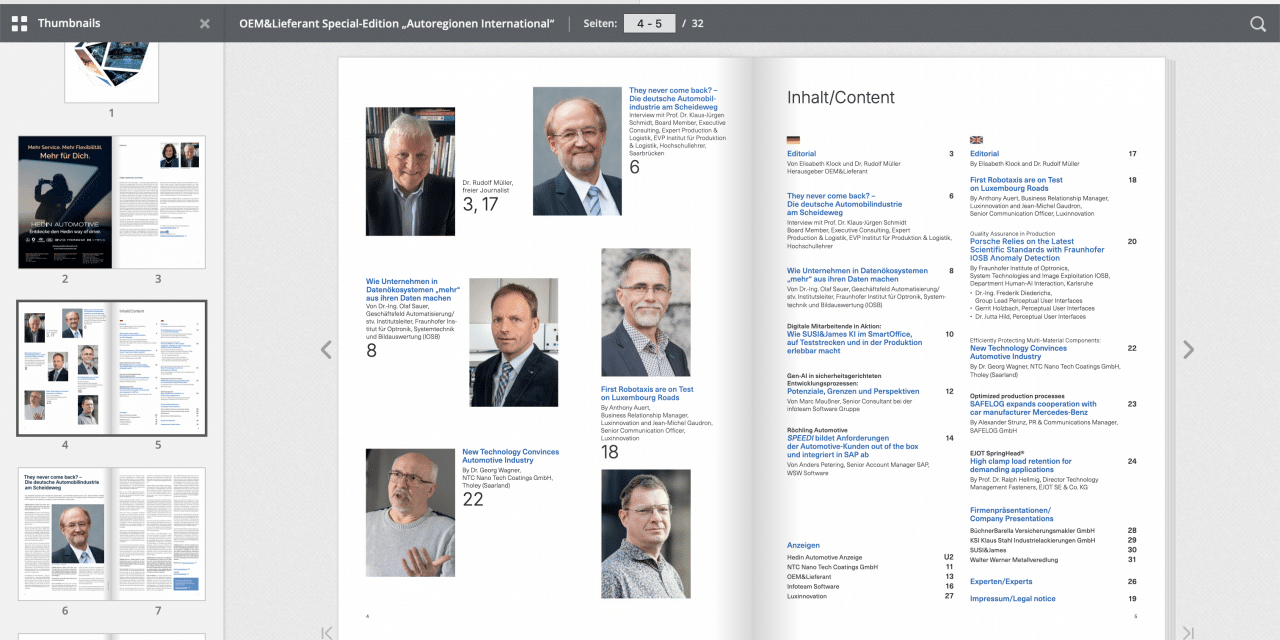Open "Impressum/Legal notice" contents entry
The image size is (1280, 640).
pos(1015,598)
